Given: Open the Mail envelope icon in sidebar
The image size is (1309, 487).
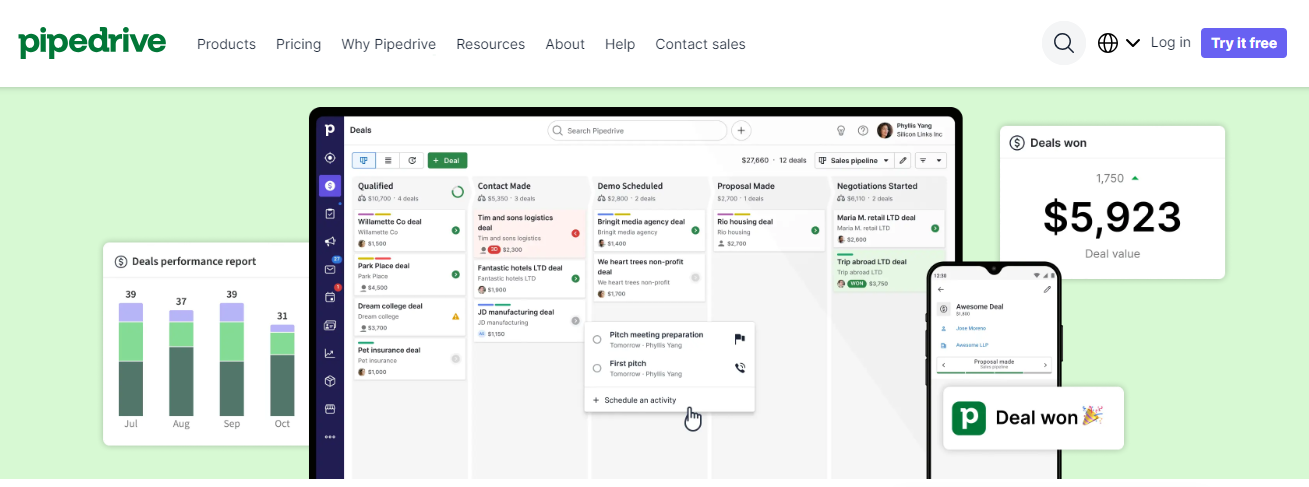Looking at the screenshot, I should tap(330, 269).
